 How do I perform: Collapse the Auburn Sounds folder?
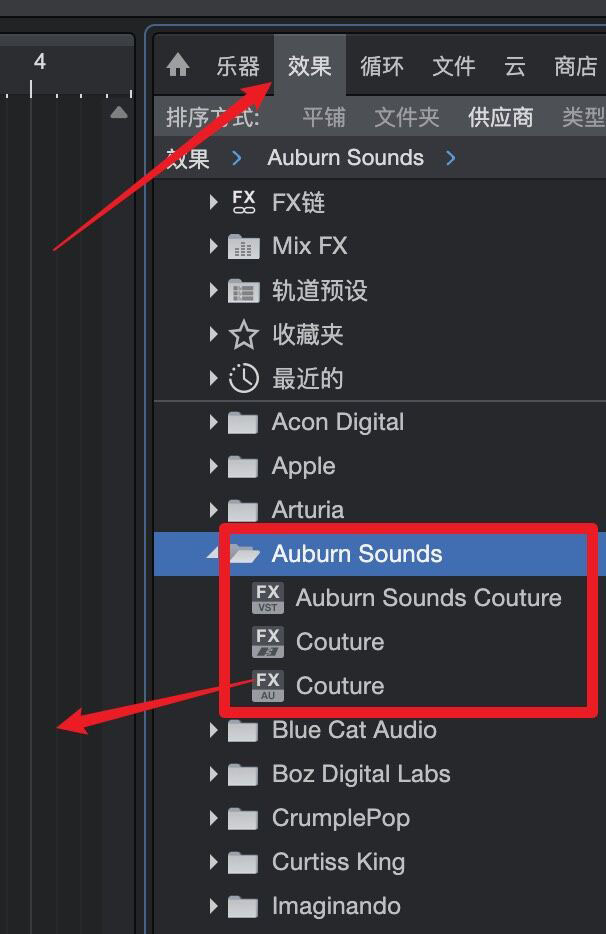(213, 553)
